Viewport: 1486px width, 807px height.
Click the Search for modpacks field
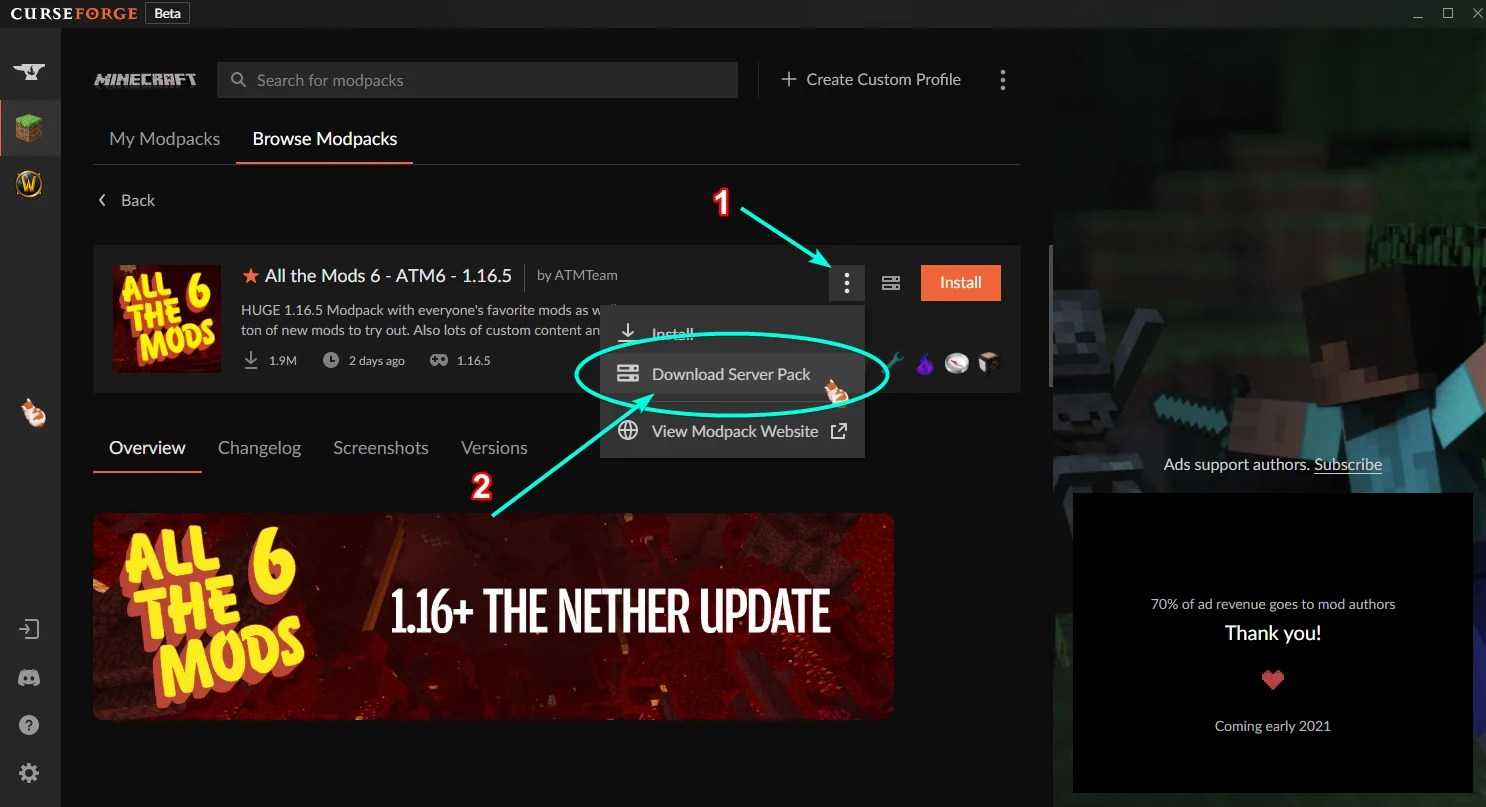pyautogui.click(x=477, y=80)
